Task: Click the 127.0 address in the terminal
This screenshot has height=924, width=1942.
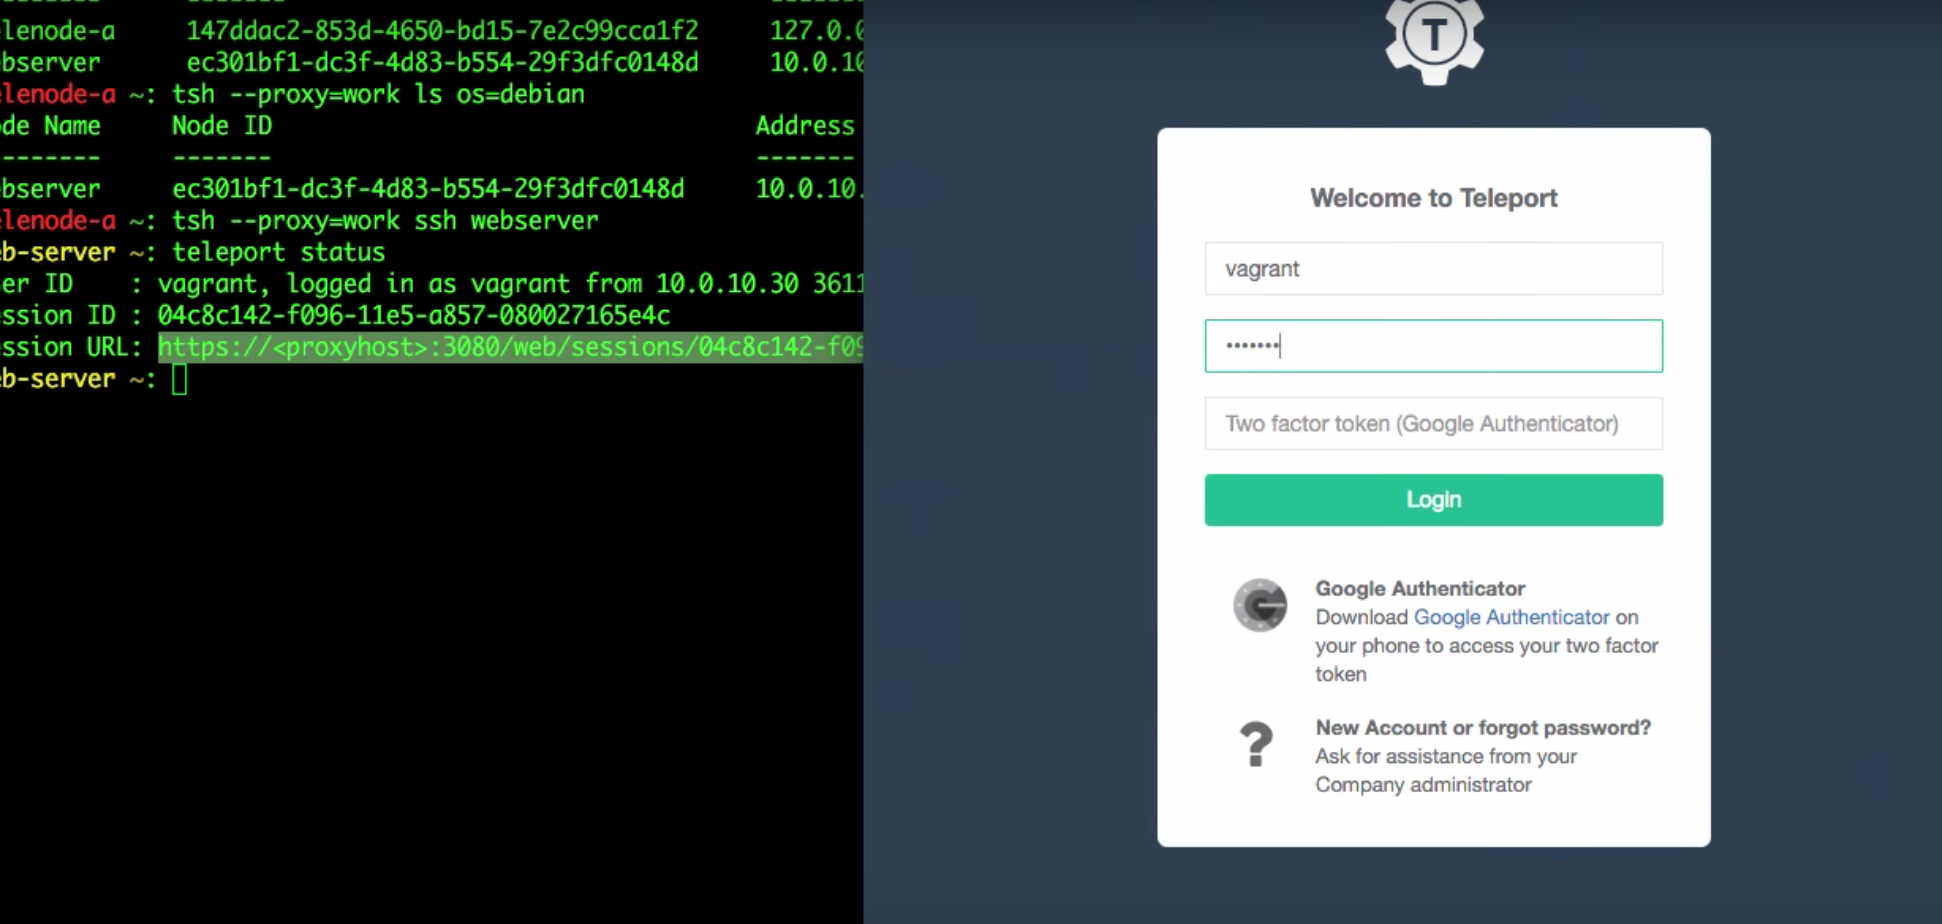Action: pyautogui.click(x=816, y=31)
